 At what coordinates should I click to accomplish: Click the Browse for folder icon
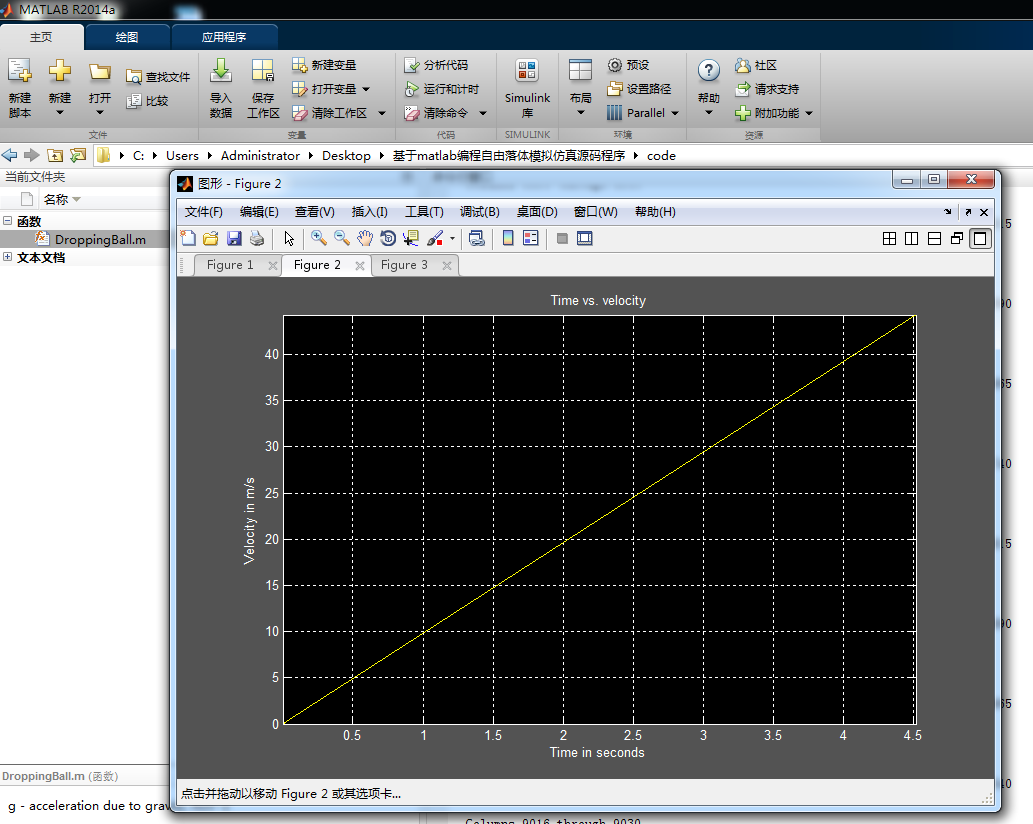(78, 155)
